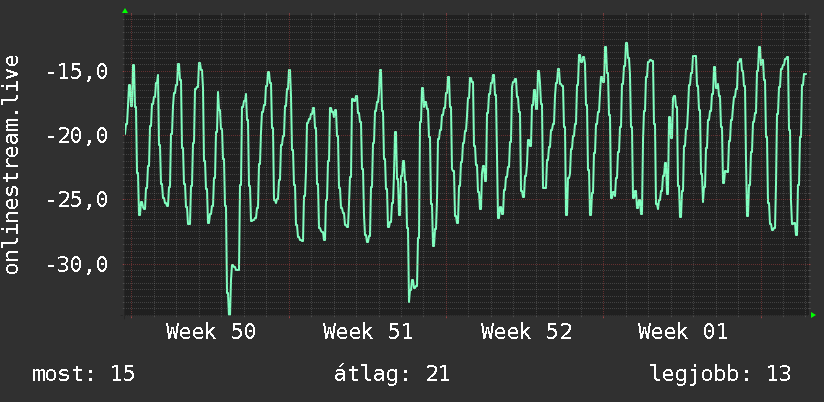Click the -15,0 Y-axis value
Image resolution: width=824 pixels, height=402 pixels.
[77, 72]
